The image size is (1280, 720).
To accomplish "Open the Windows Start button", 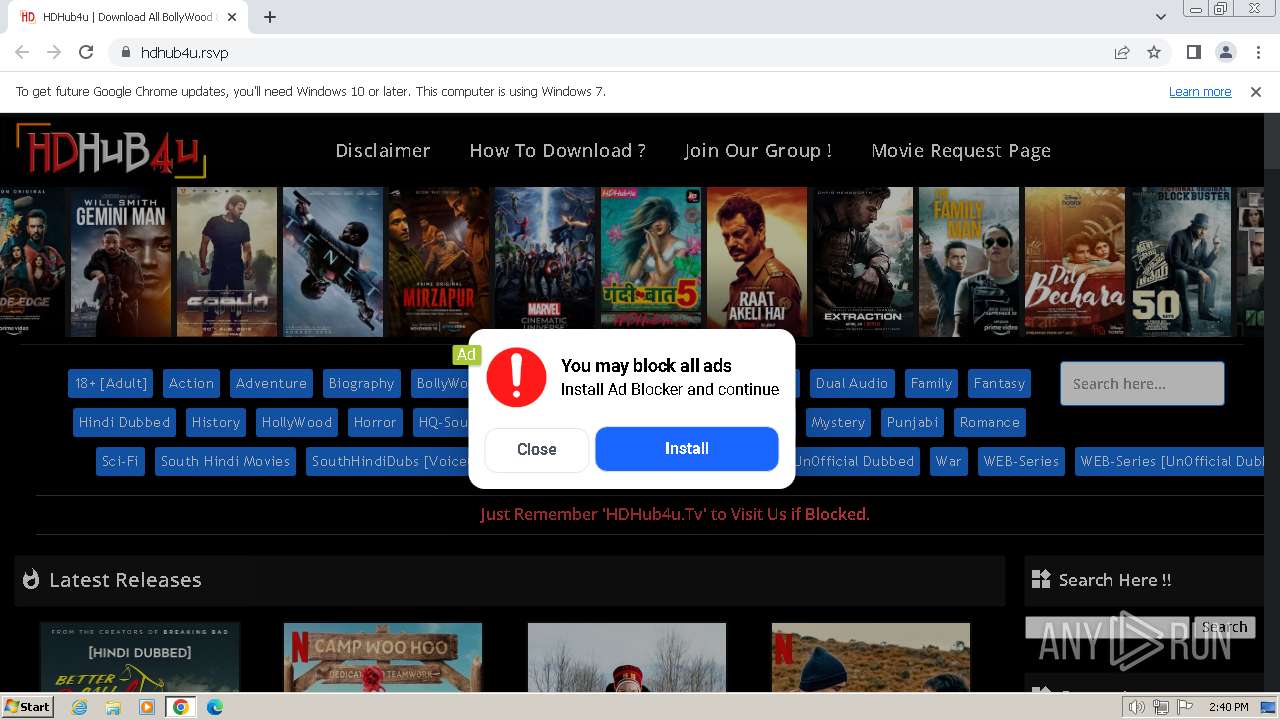I will [x=27, y=706].
